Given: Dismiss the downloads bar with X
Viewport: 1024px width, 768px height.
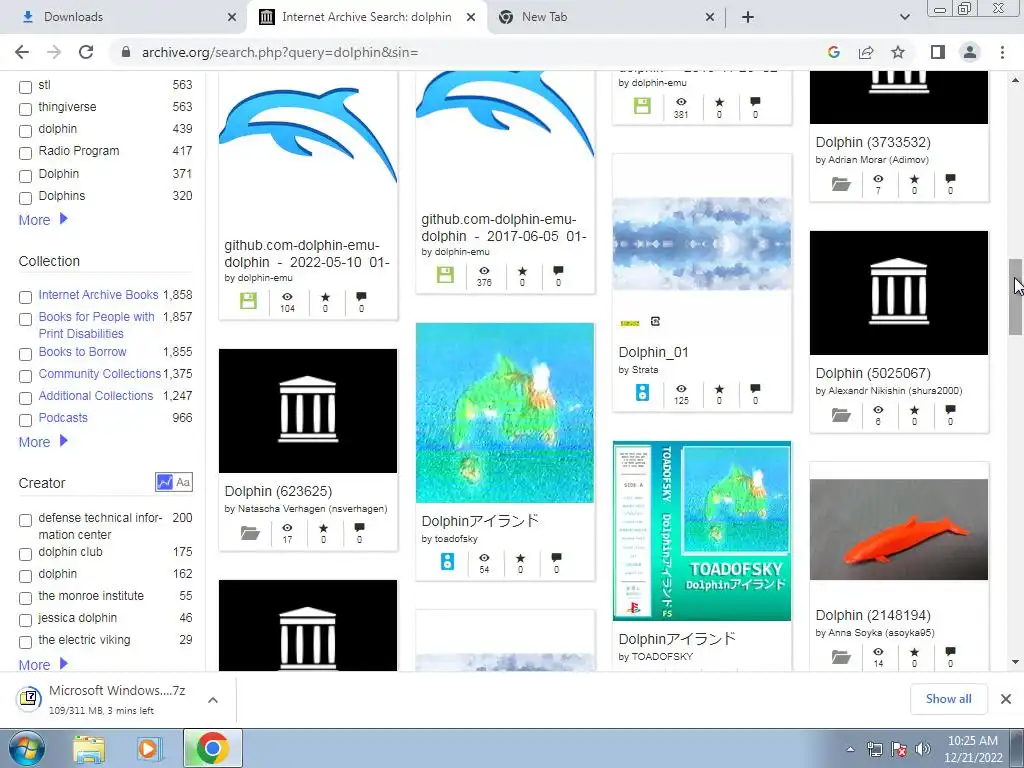Looking at the screenshot, I should tap(1006, 699).
